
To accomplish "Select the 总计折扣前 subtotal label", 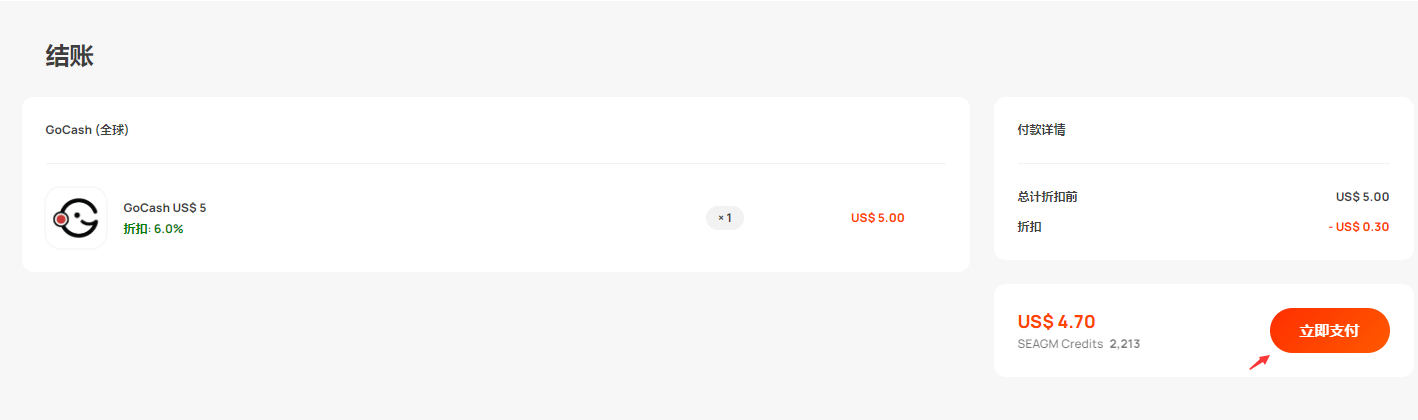I will pyautogui.click(x=1047, y=197).
